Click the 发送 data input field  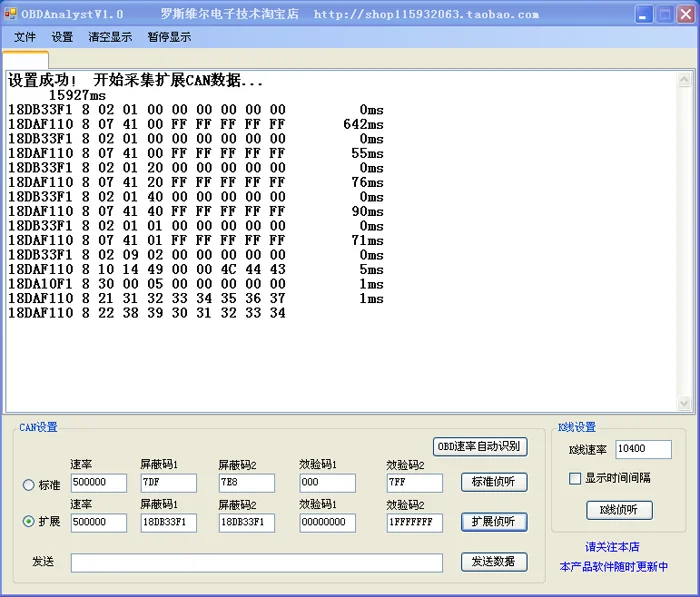257,563
